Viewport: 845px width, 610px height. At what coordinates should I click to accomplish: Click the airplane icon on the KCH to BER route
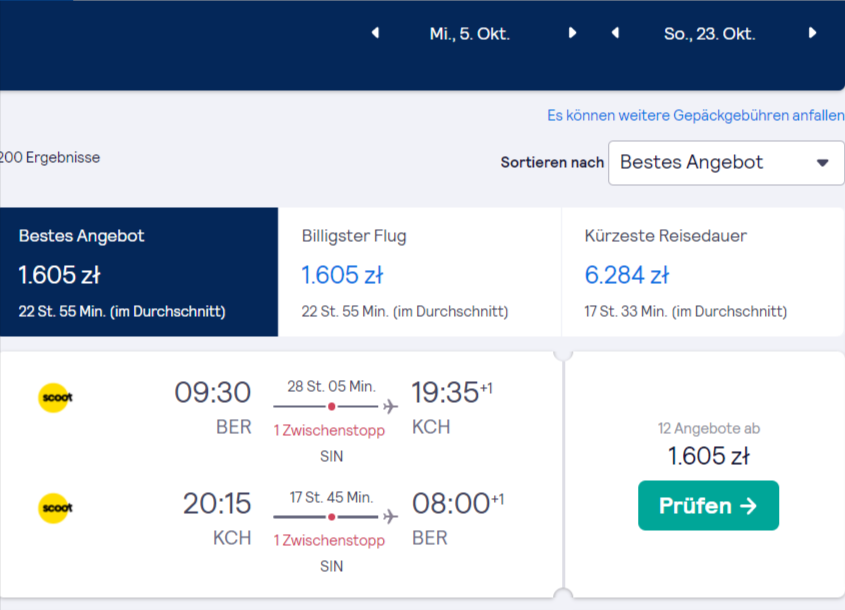(x=390, y=517)
